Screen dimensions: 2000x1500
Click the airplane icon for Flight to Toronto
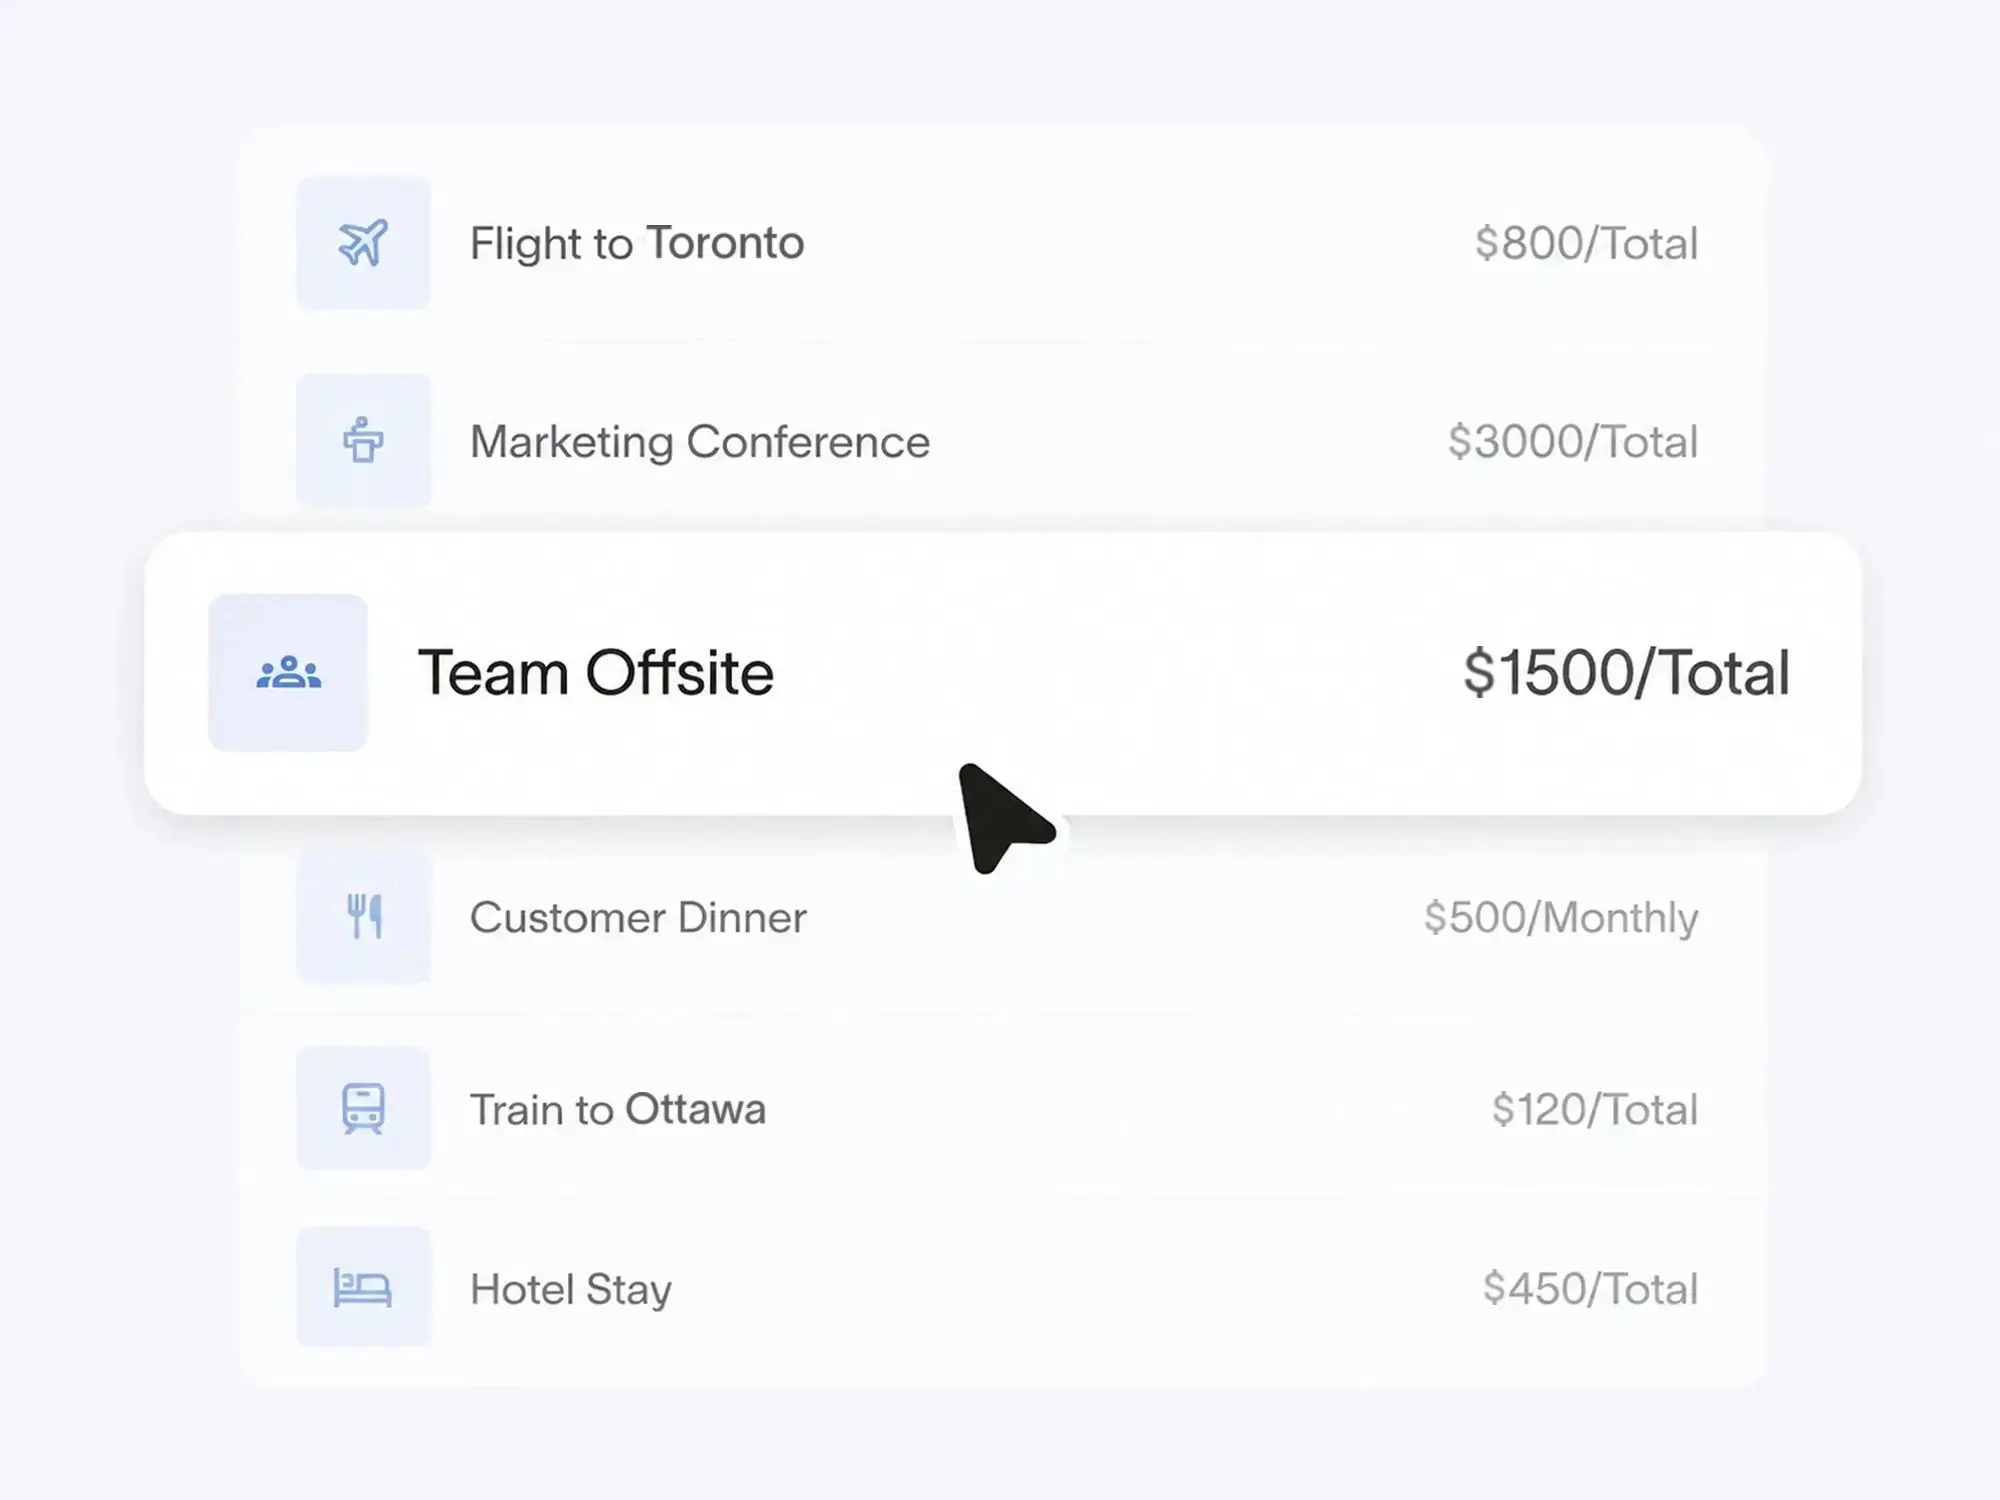pyautogui.click(x=363, y=243)
